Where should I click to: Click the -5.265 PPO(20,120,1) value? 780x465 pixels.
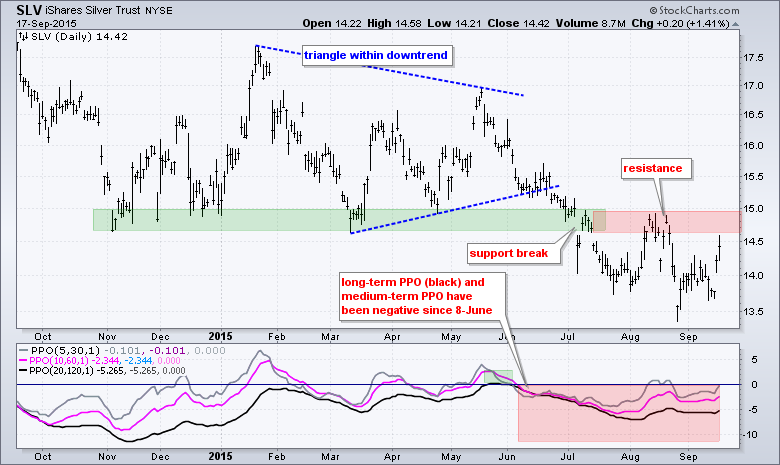pos(111,371)
